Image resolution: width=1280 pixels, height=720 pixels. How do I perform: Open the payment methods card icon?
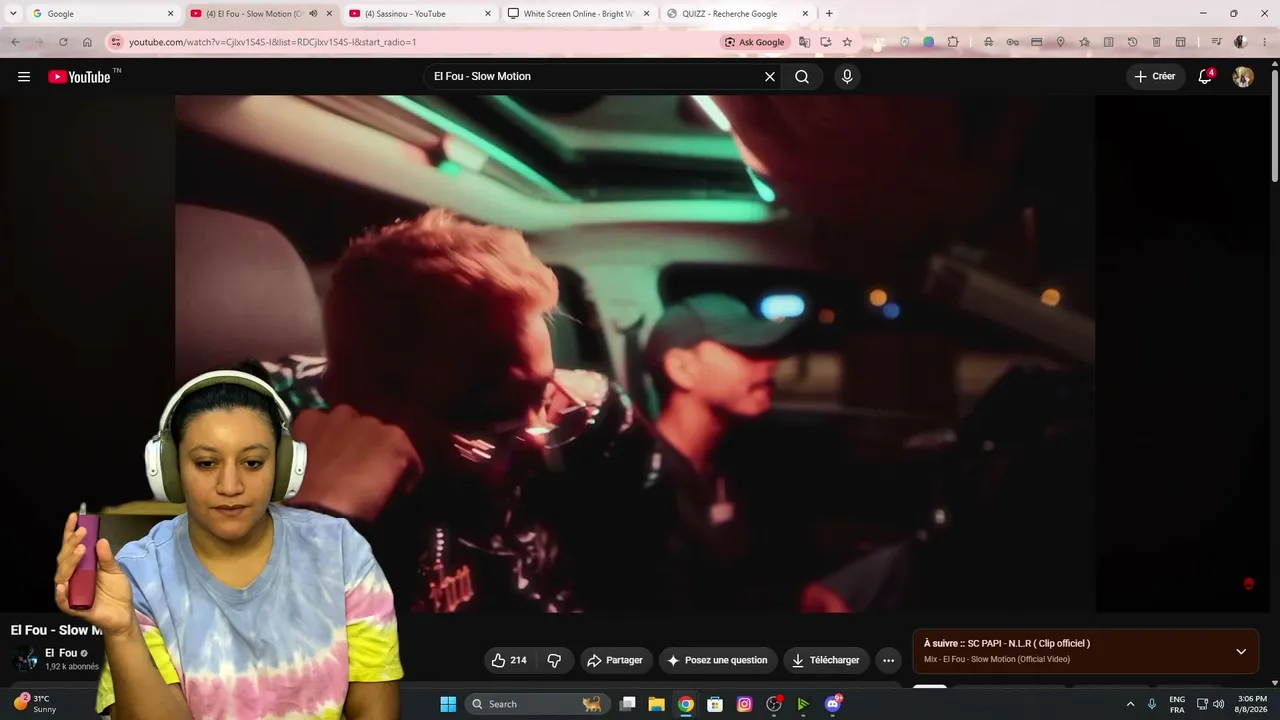1036,42
